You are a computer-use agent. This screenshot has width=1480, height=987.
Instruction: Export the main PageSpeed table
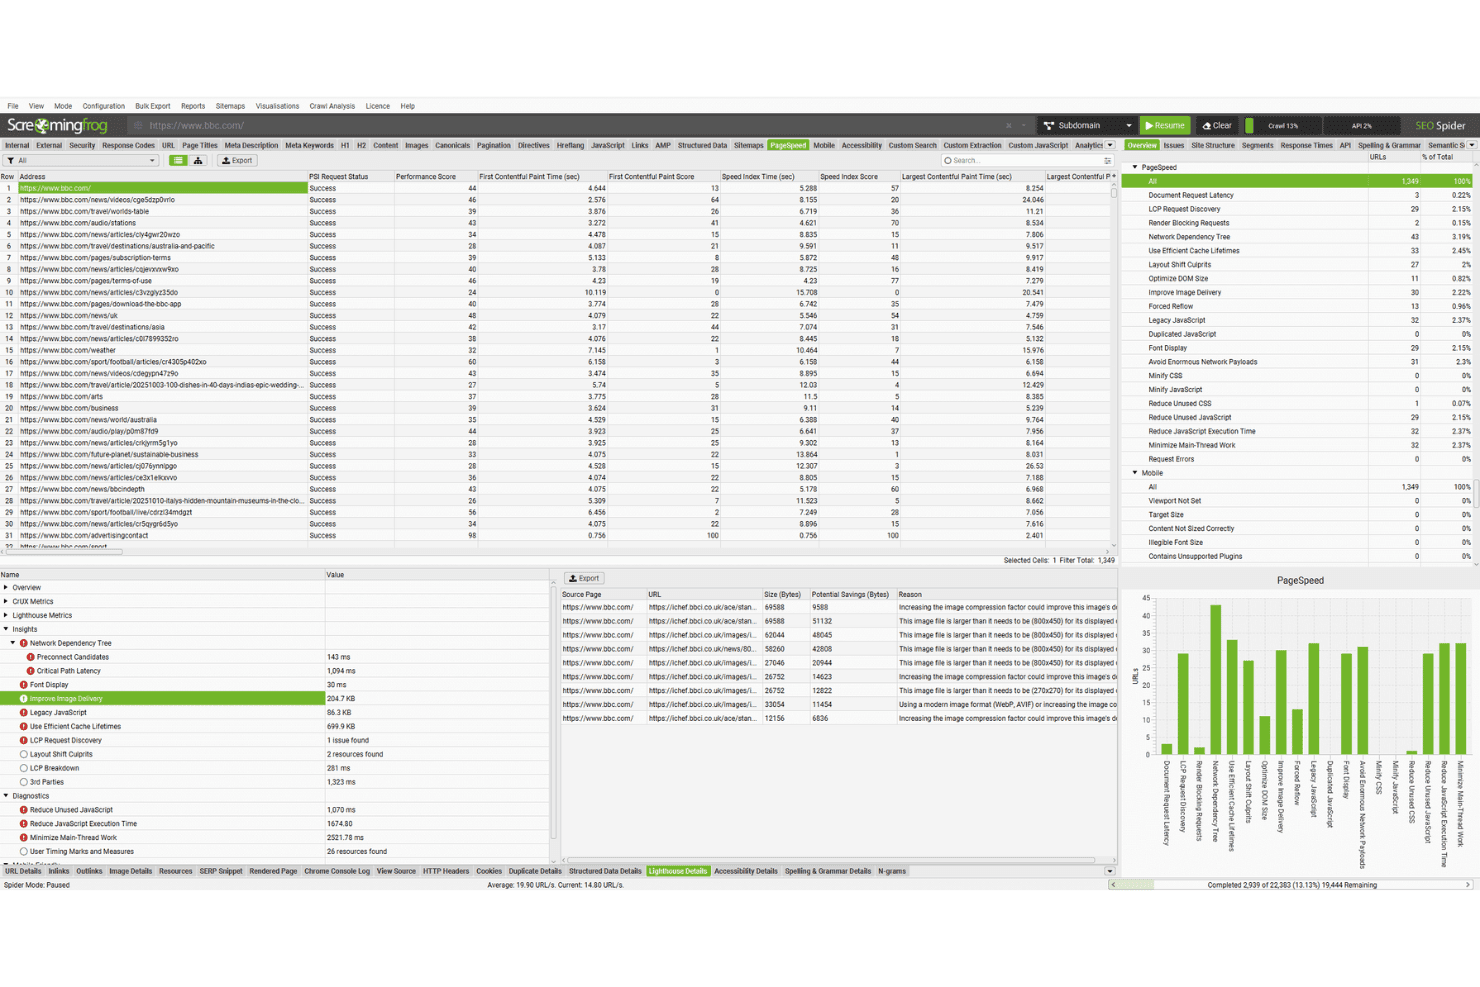pos(237,160)
